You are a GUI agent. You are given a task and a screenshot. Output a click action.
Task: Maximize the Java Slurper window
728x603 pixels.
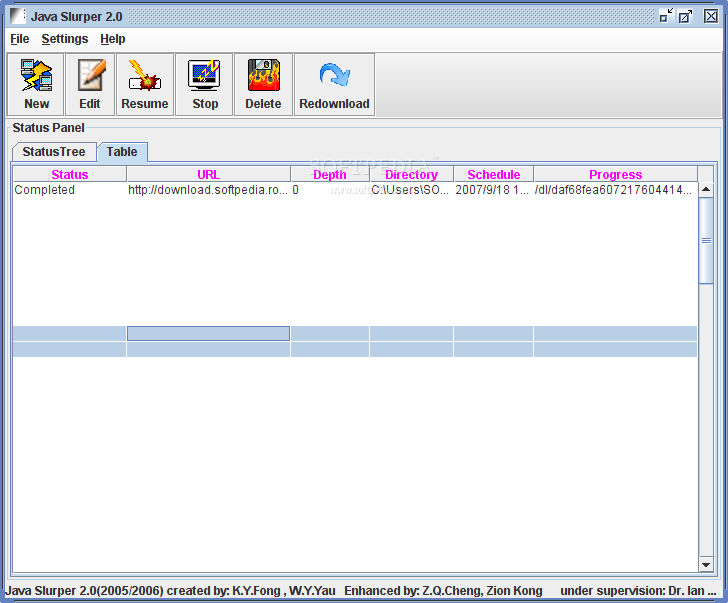tap(685, 16)
